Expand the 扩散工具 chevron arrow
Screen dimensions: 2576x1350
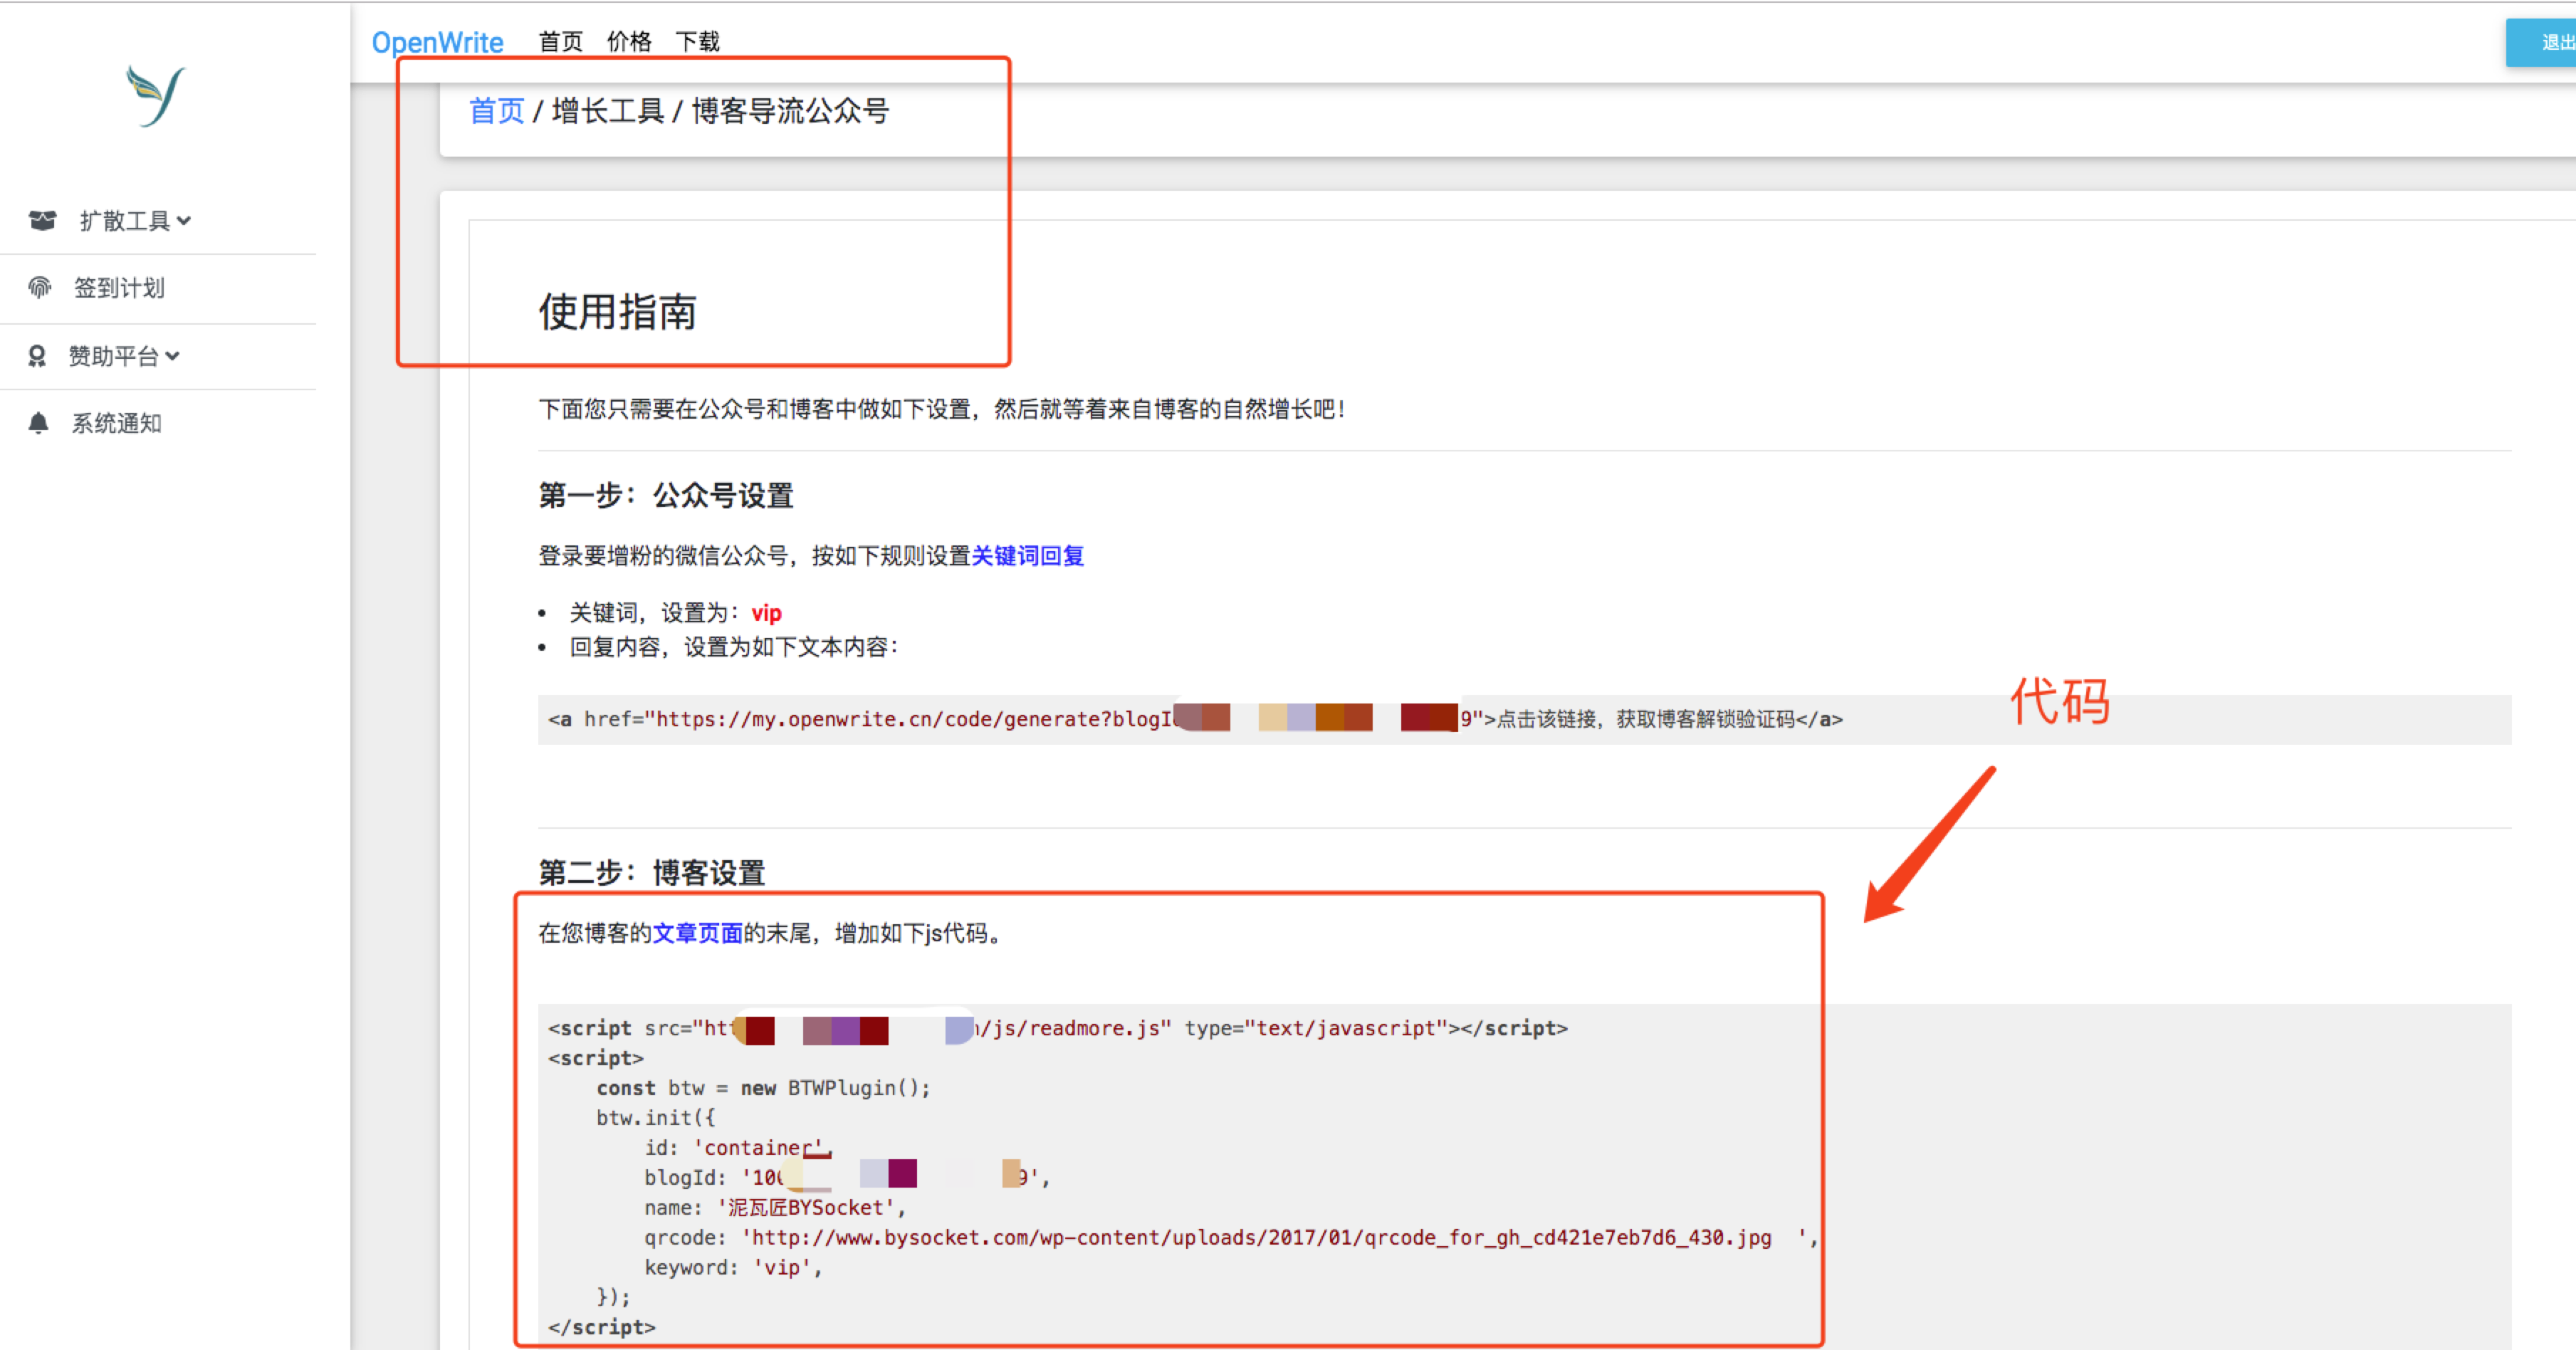184,221
